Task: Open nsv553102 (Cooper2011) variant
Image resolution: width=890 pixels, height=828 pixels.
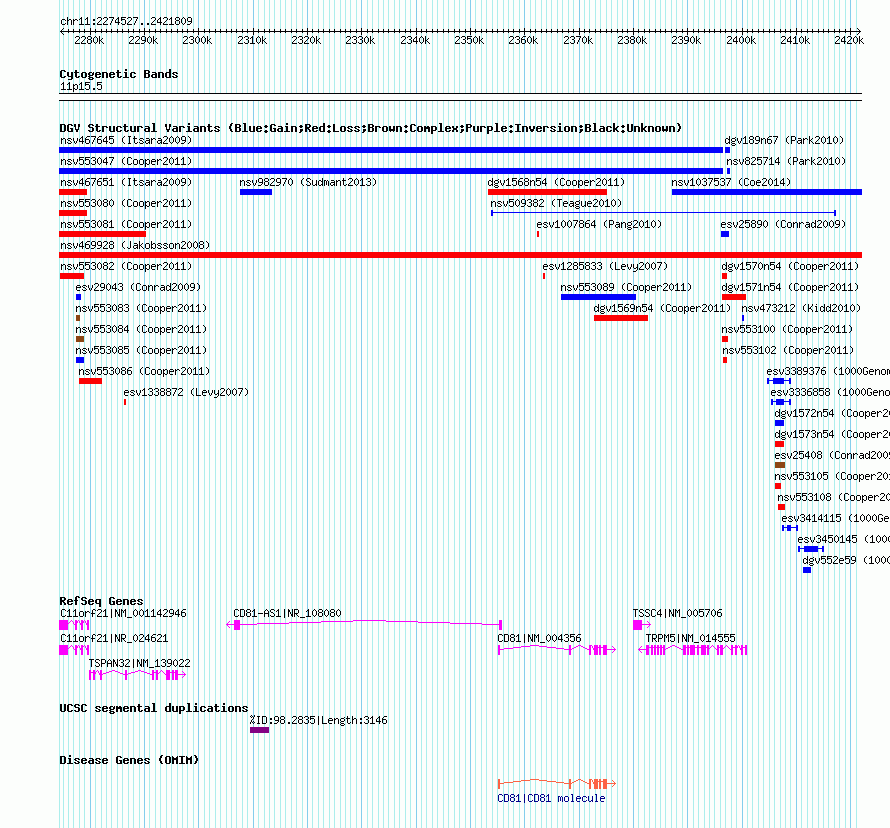Action: [725, 360]
